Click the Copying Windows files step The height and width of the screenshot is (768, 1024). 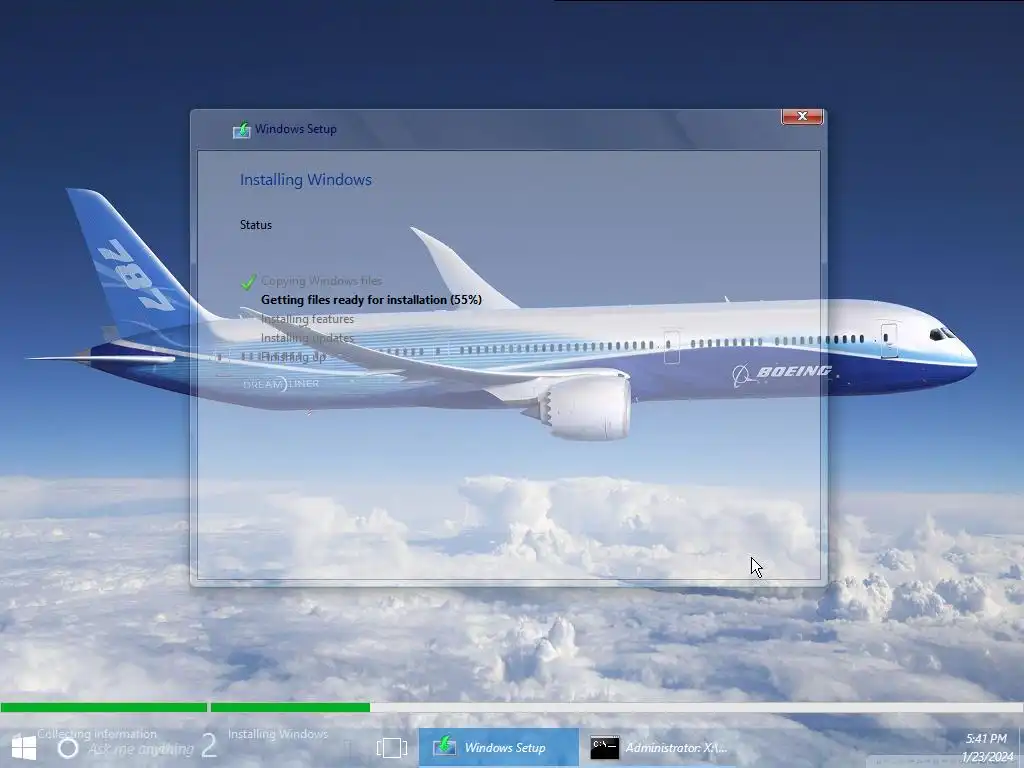point(321,281)
